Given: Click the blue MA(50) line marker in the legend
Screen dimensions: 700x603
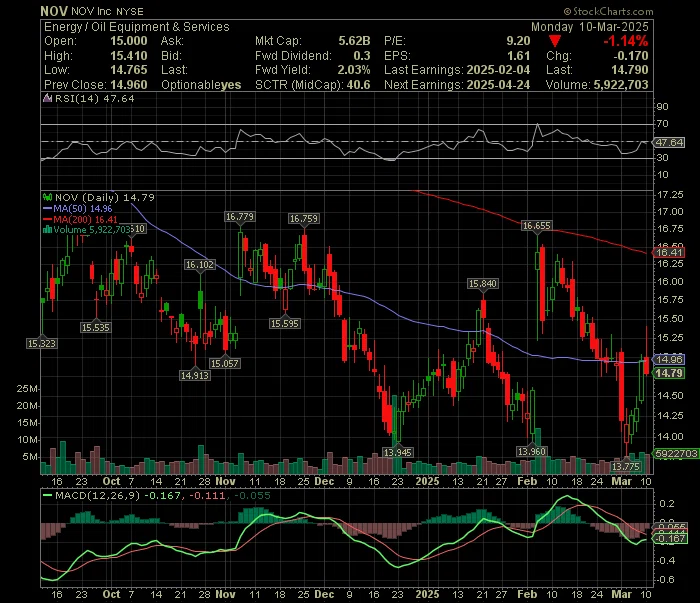Looking at the screenshot, I should coord(47,208).
